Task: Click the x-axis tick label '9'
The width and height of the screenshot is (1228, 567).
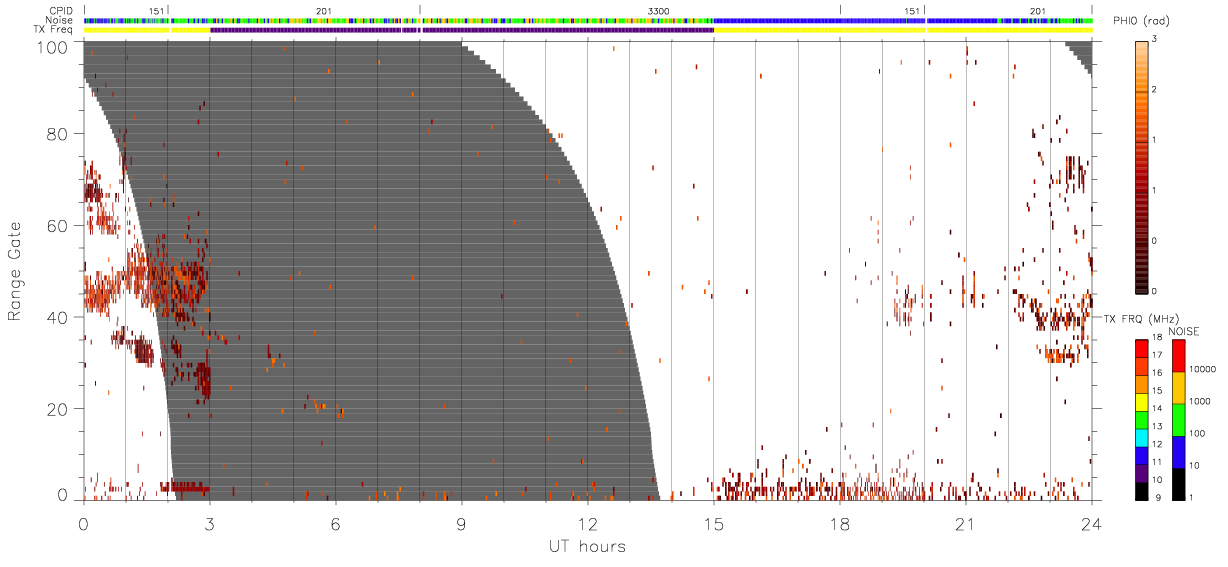Action: coord(461,523)
